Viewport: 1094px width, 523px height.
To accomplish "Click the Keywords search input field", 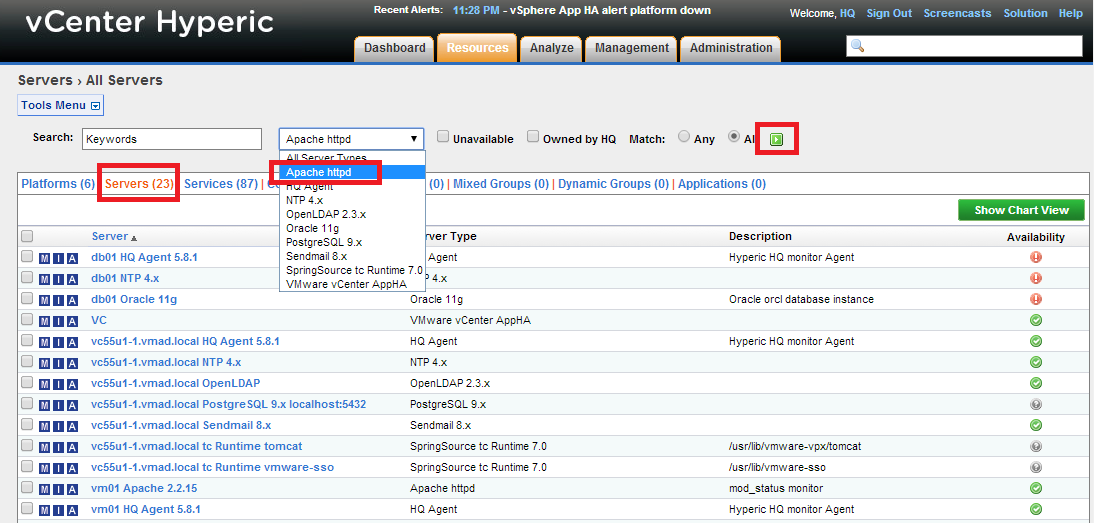I will coord(172,139).
